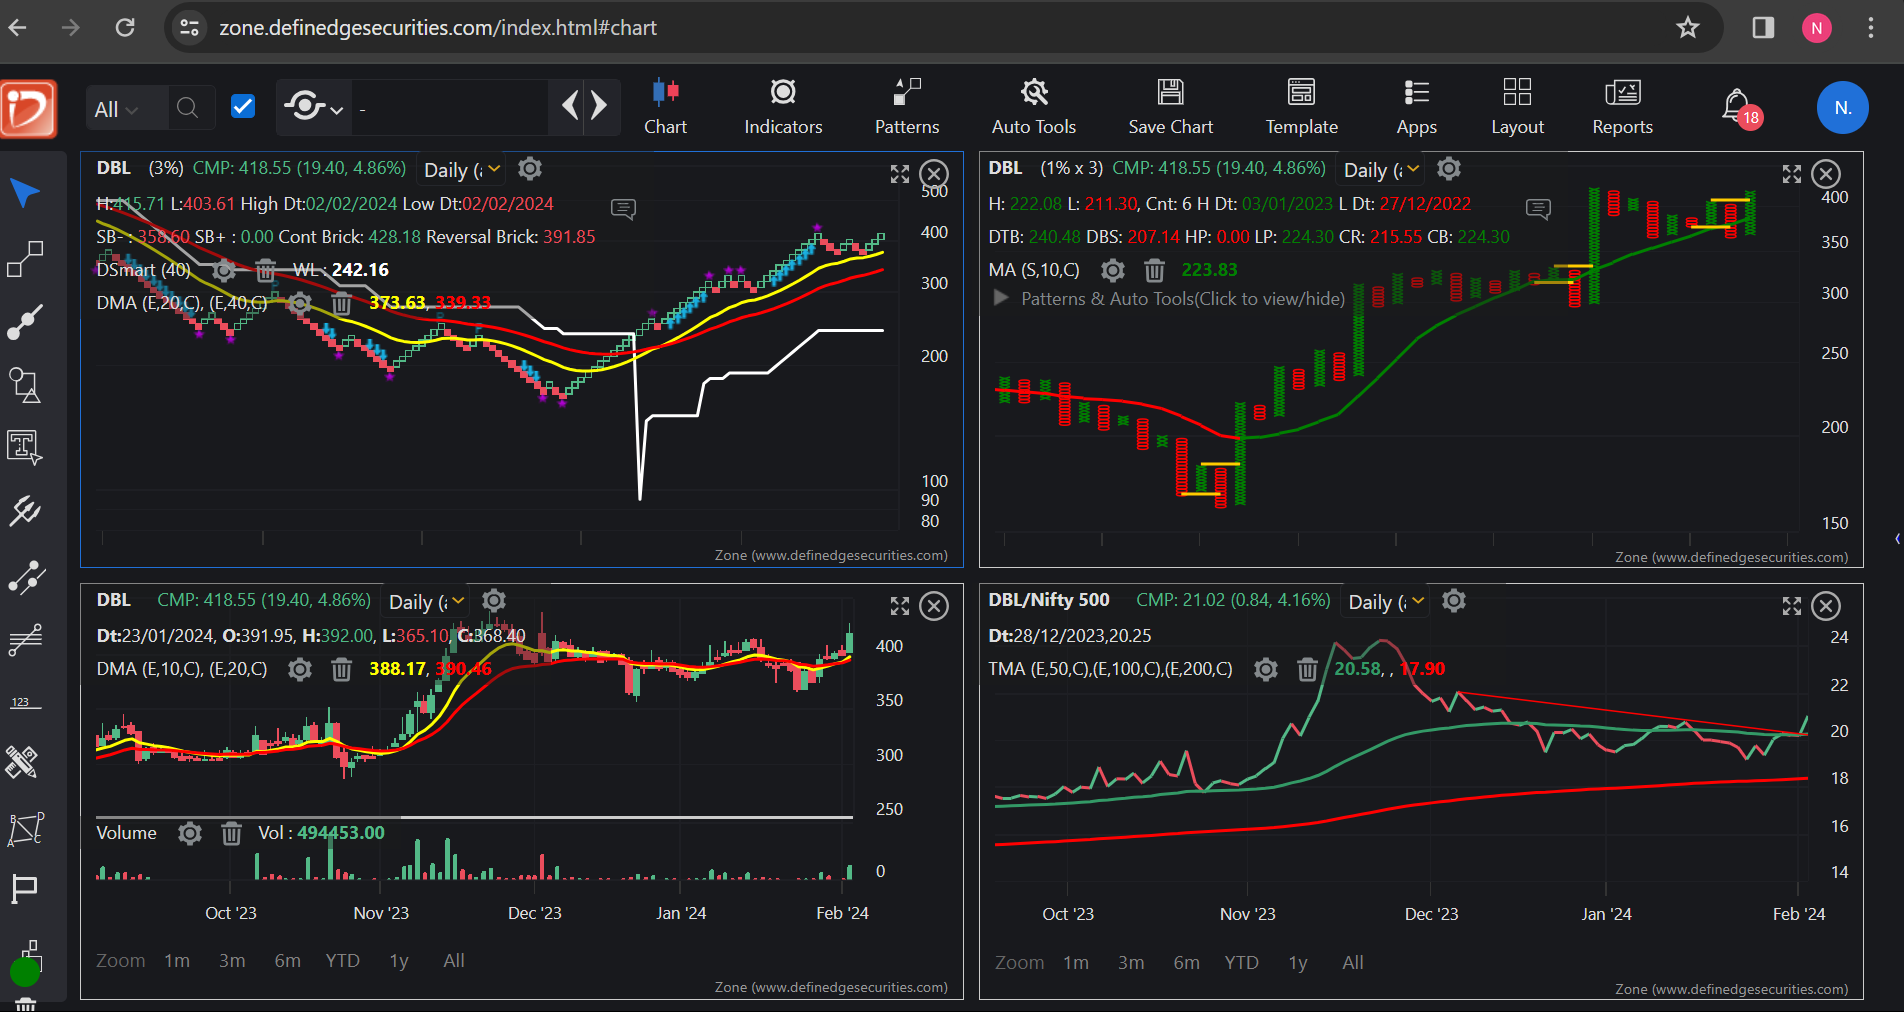
Task: Open the eye visibility dropdown
Action: pos(313,107)
